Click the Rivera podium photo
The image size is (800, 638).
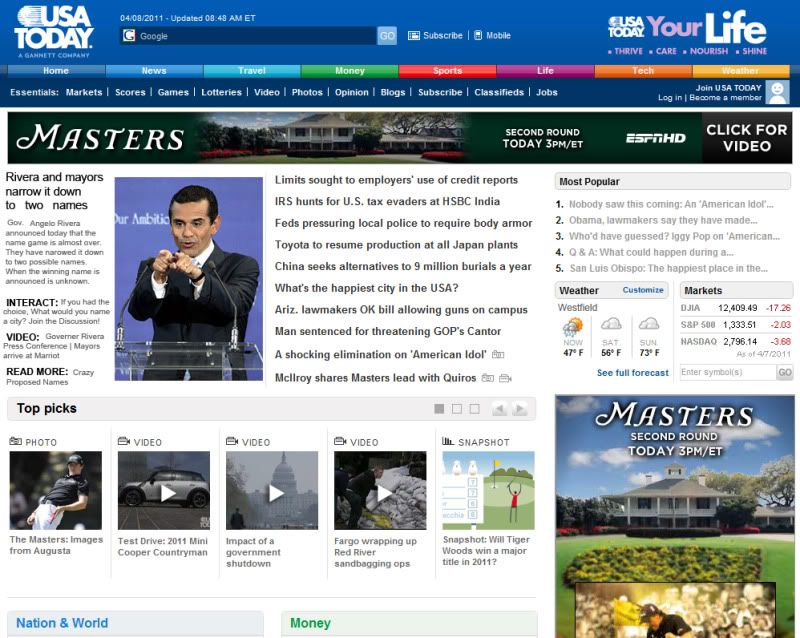click(189, 279)
